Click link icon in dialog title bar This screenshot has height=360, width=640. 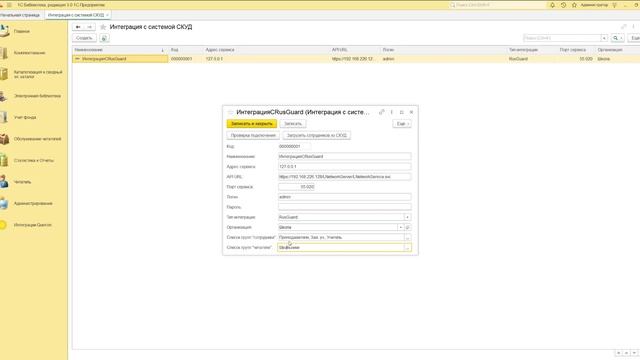(382, 112)
